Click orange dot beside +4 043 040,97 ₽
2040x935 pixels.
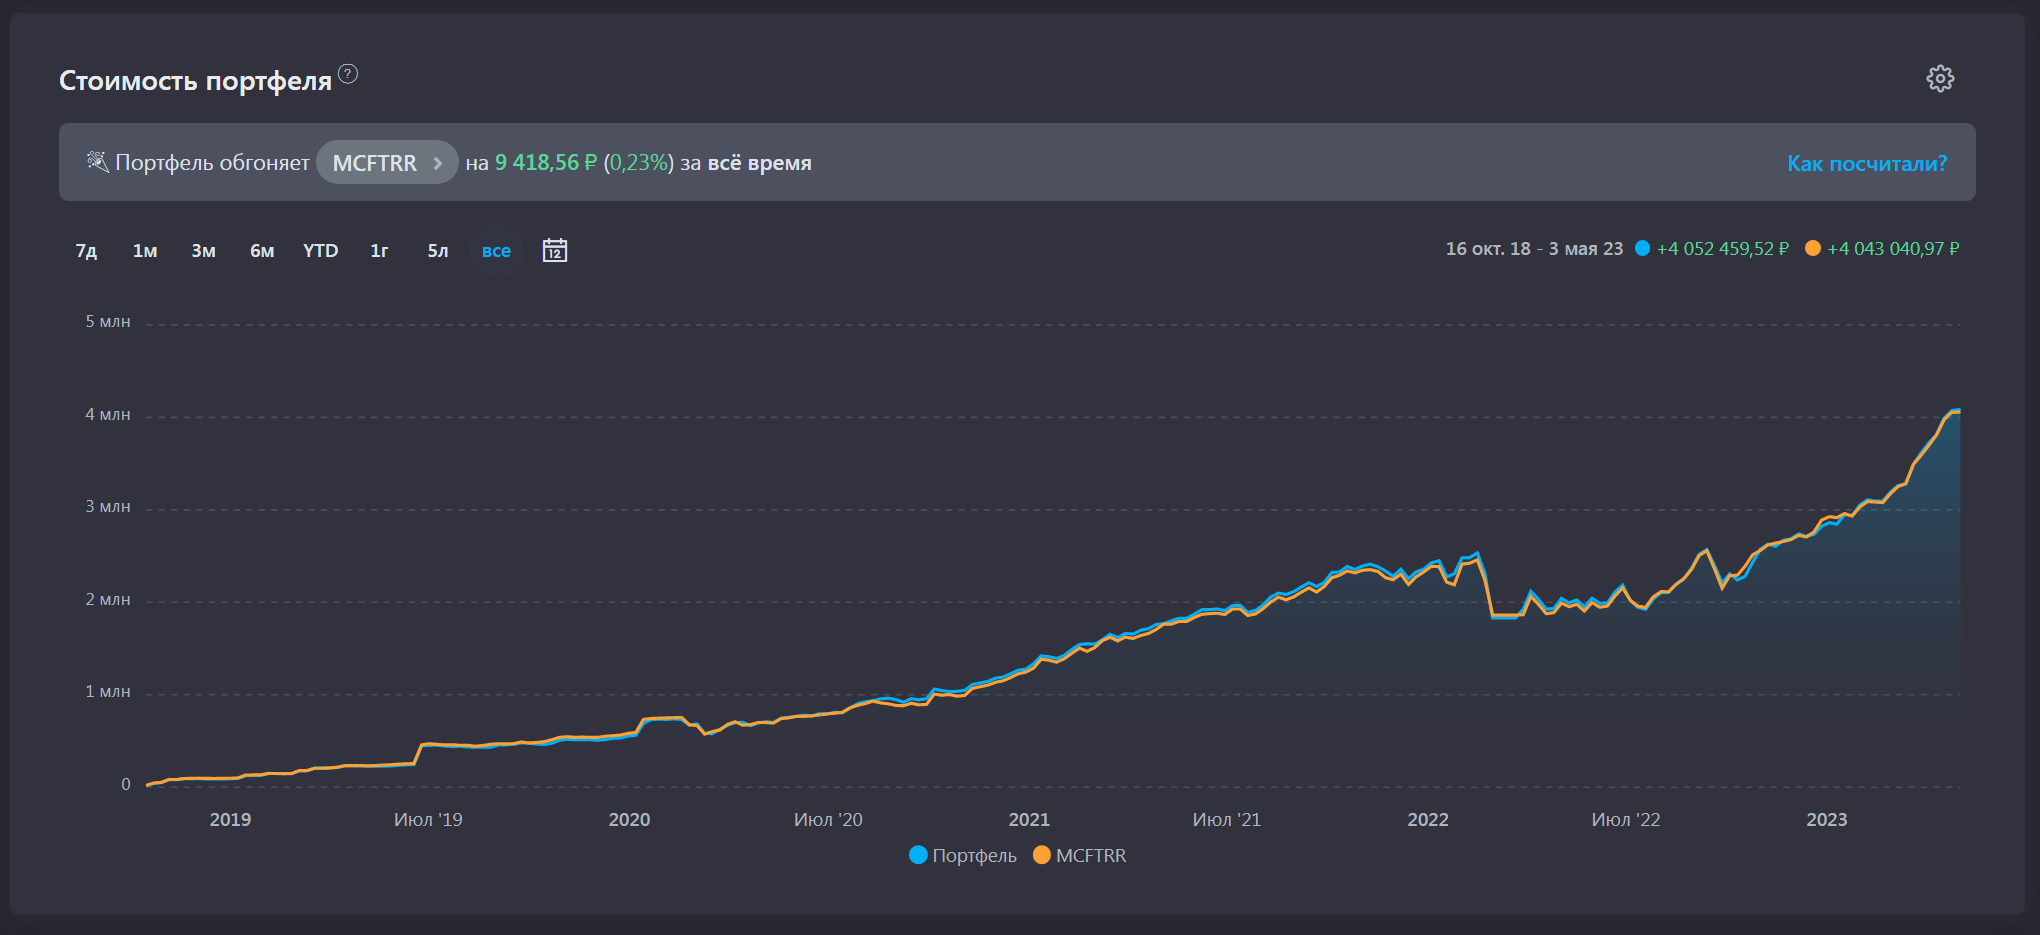[x=1813, y=248]
